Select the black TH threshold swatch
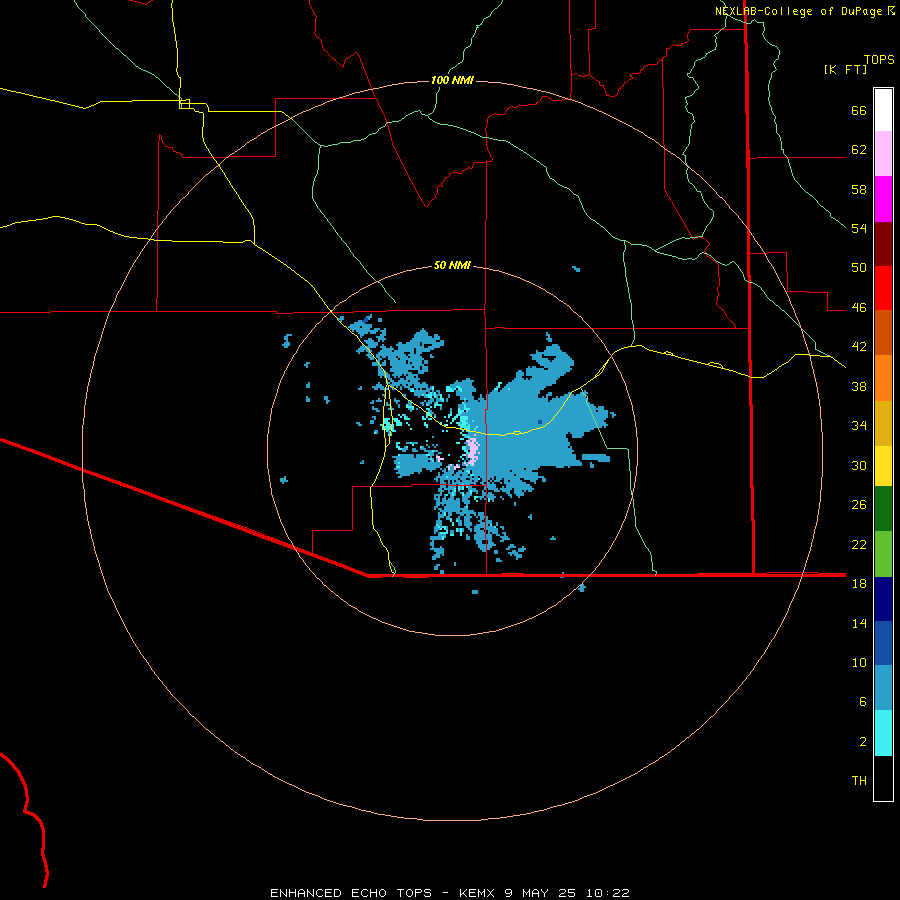 [x=883, y=778]
